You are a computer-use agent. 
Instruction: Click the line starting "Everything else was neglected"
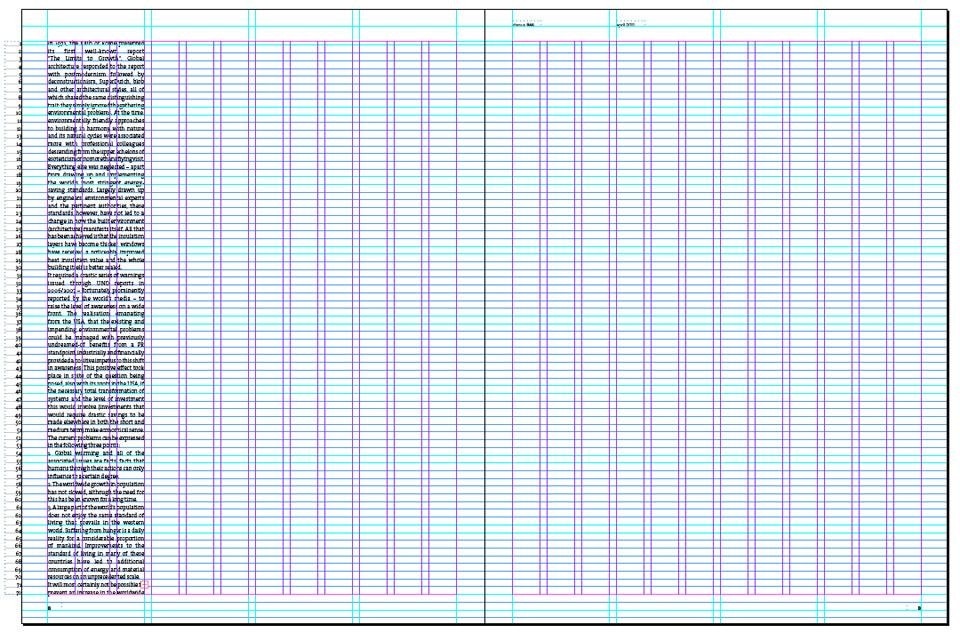[x=97, y=167]
